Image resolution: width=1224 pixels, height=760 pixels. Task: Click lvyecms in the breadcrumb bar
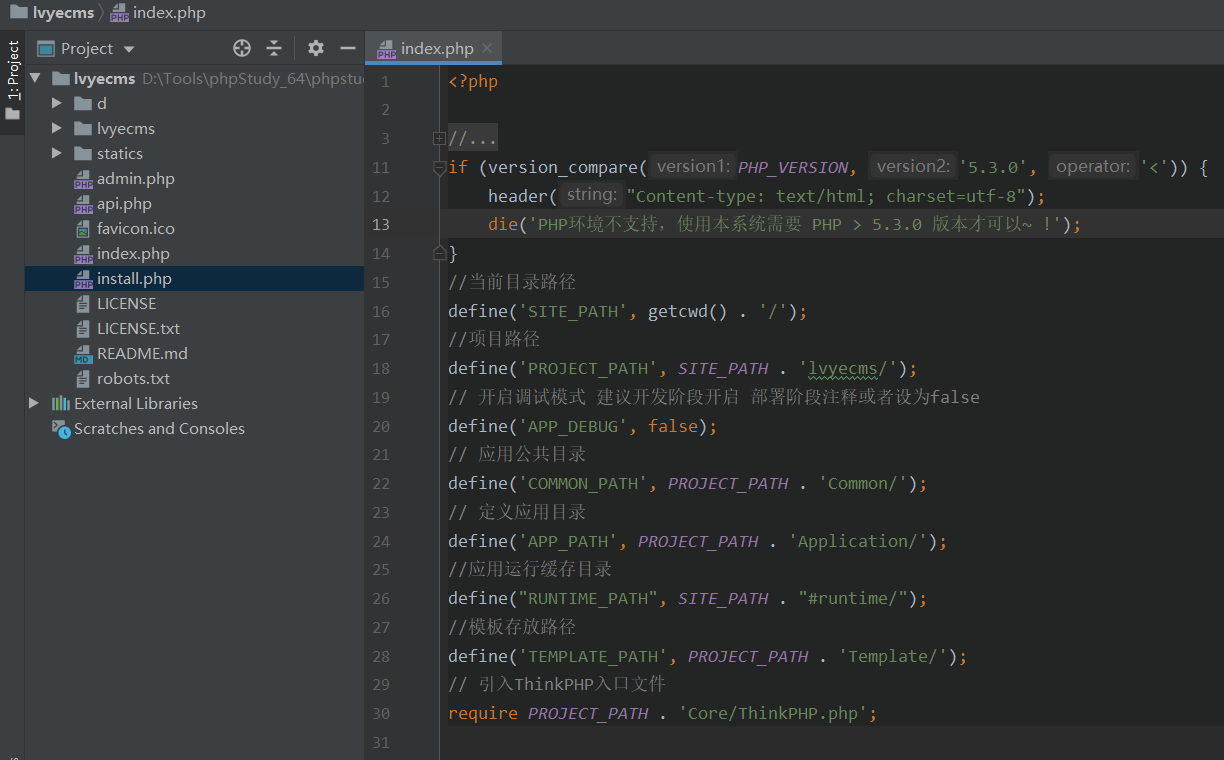click(62, 13)
